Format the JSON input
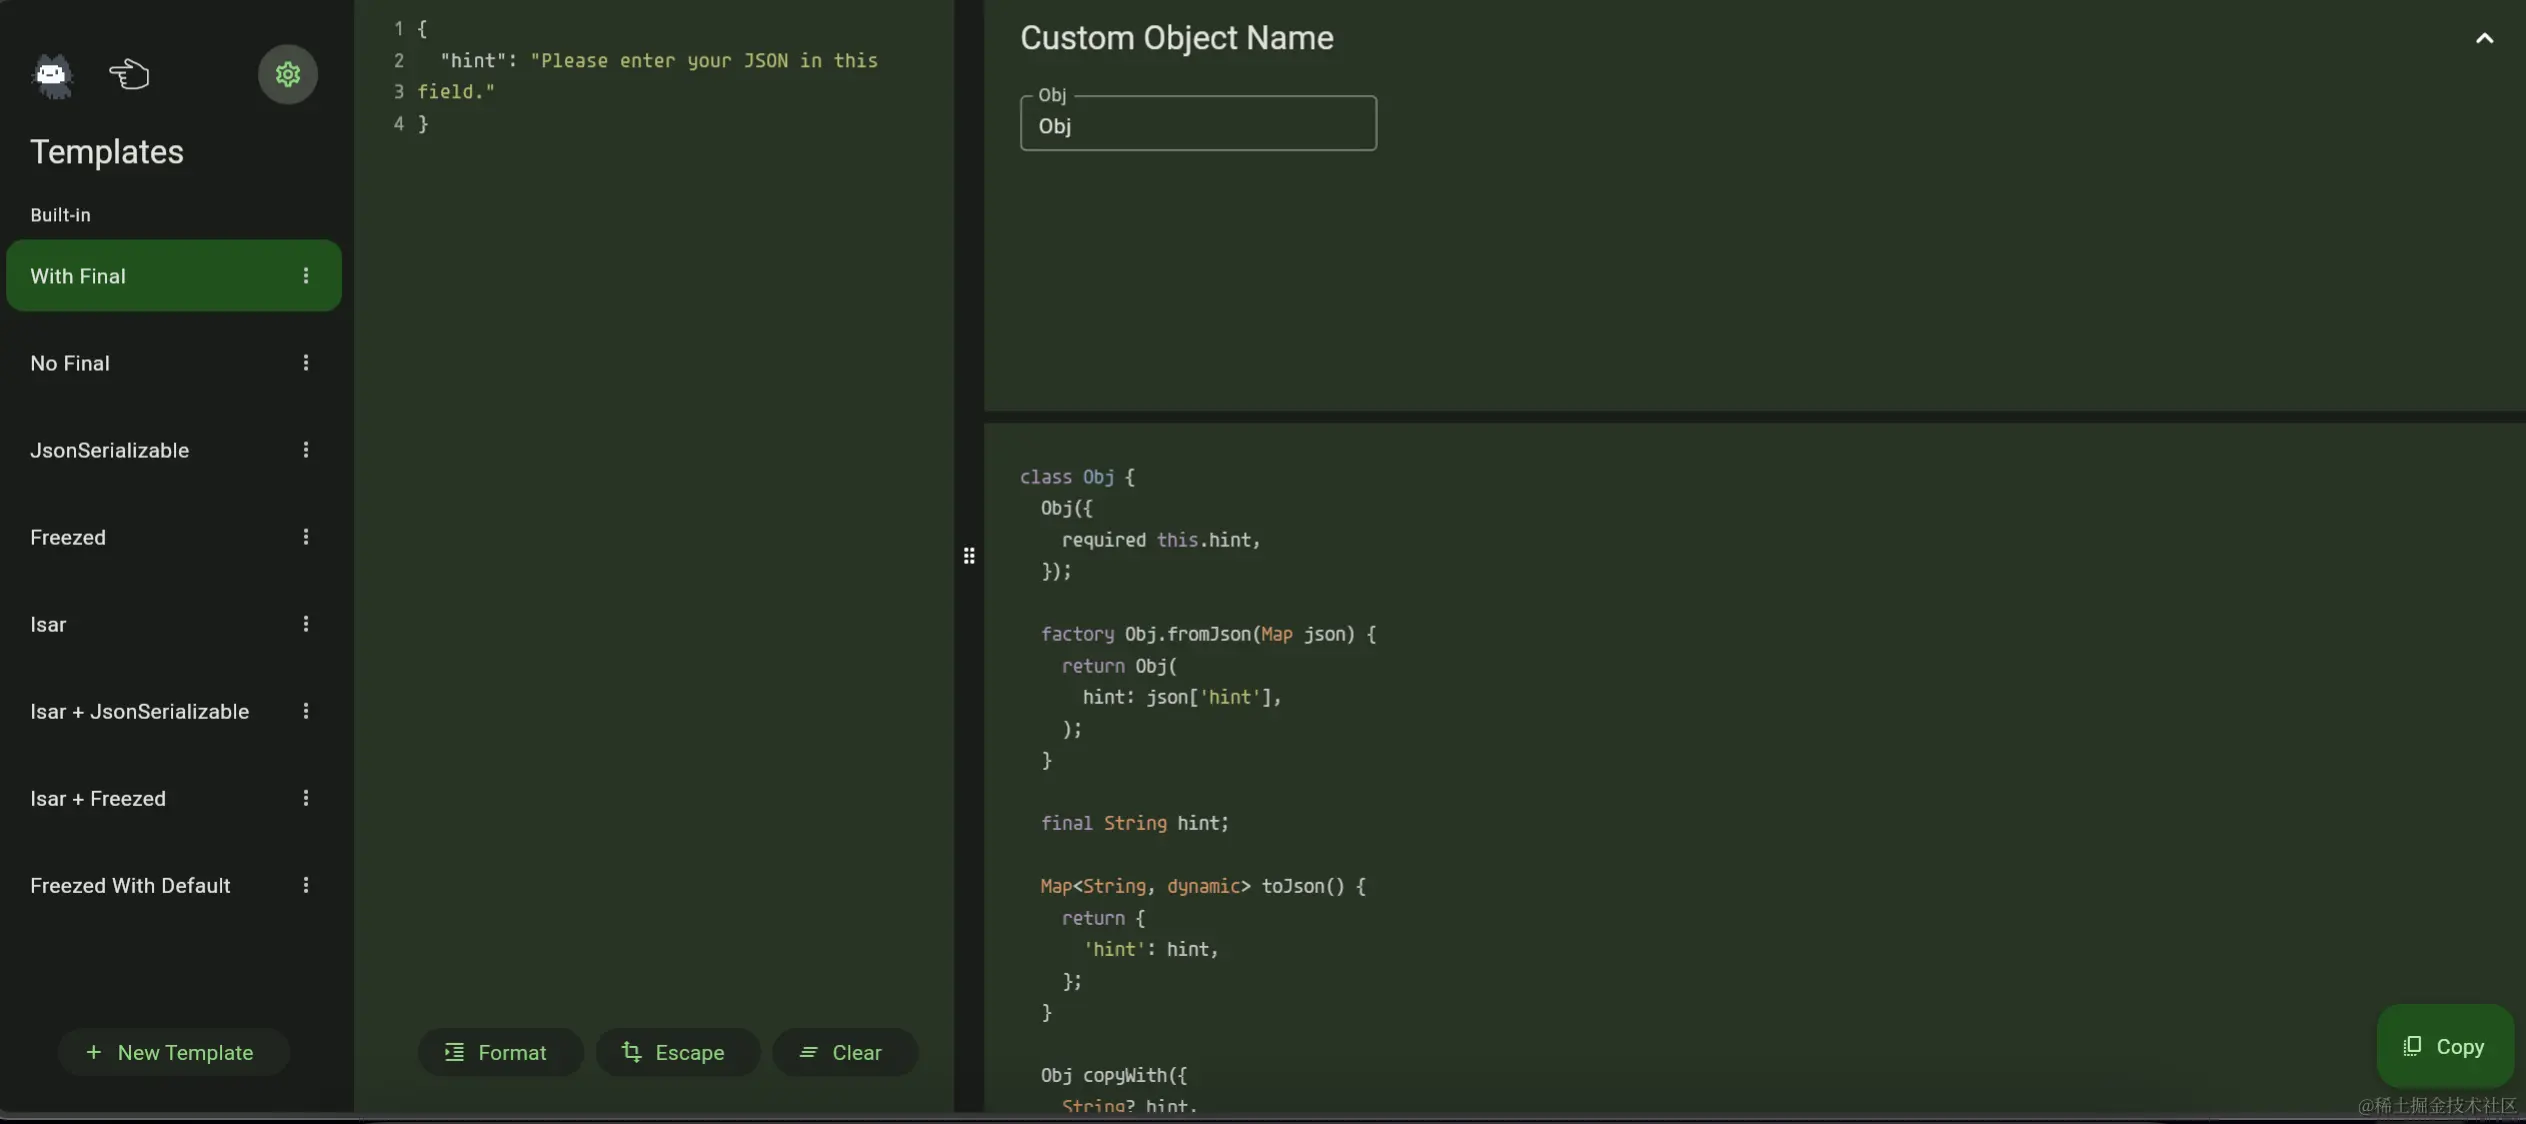The width and height of the screenshot is (2526, 1124). point(500,1052)
